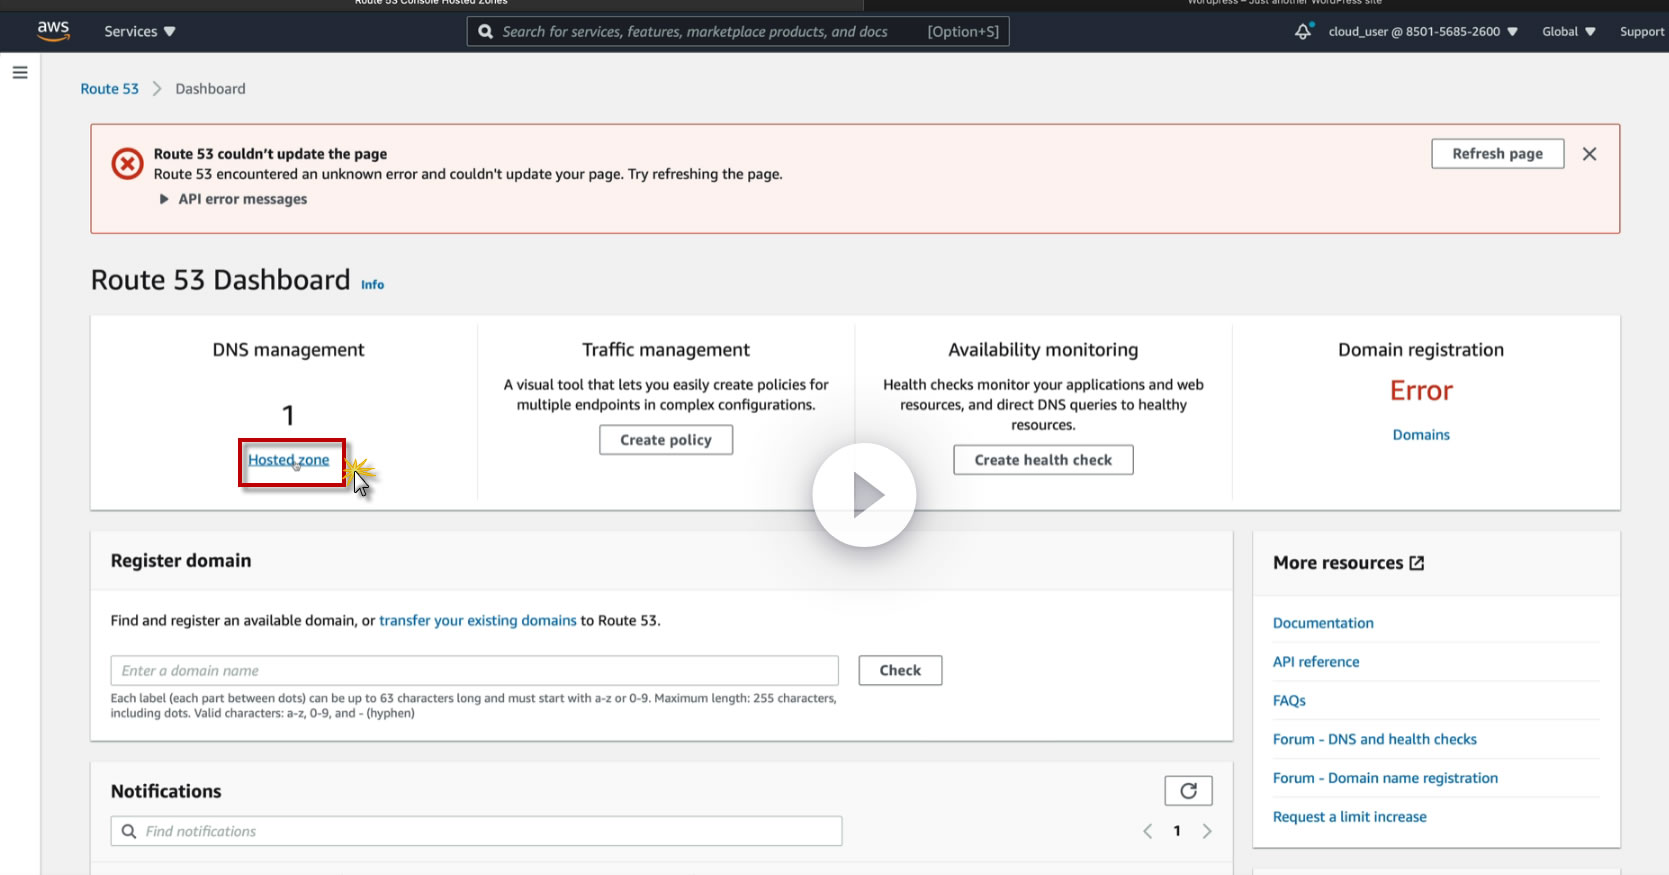Open the Services dropdown menu
The height and width of the screenshot is (875, 1669).
click(140, 31)
